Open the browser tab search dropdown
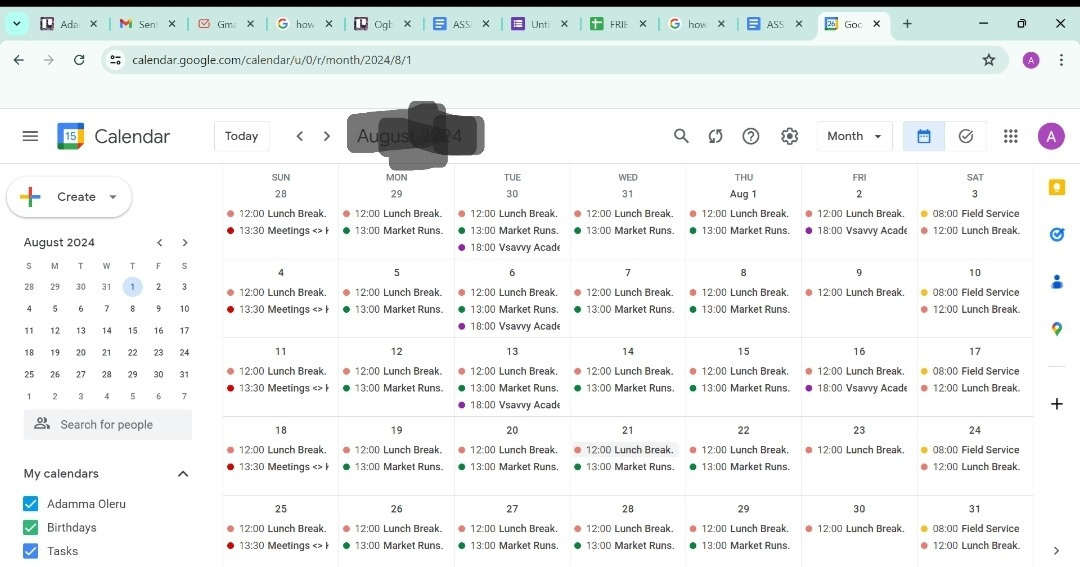Screen dimensions: 1080x567 click(x=17, y=23)
